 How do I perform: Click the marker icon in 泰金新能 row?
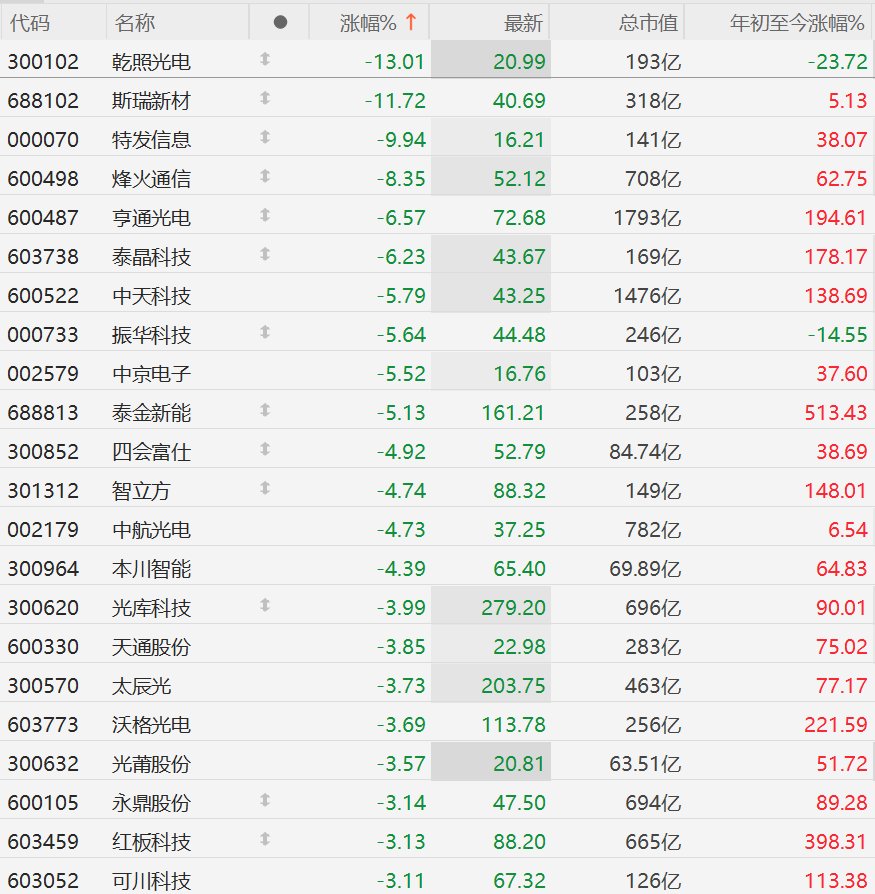click(264, 411)
